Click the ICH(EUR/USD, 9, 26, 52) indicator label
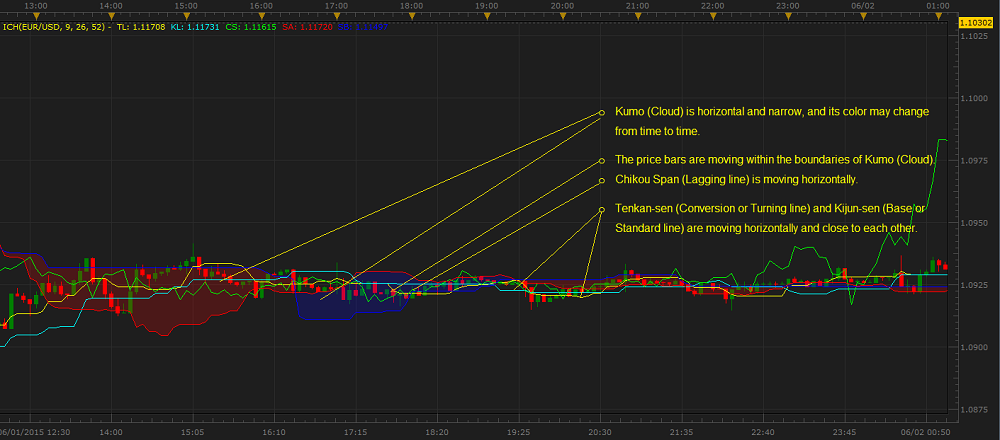 click(55, 27)
